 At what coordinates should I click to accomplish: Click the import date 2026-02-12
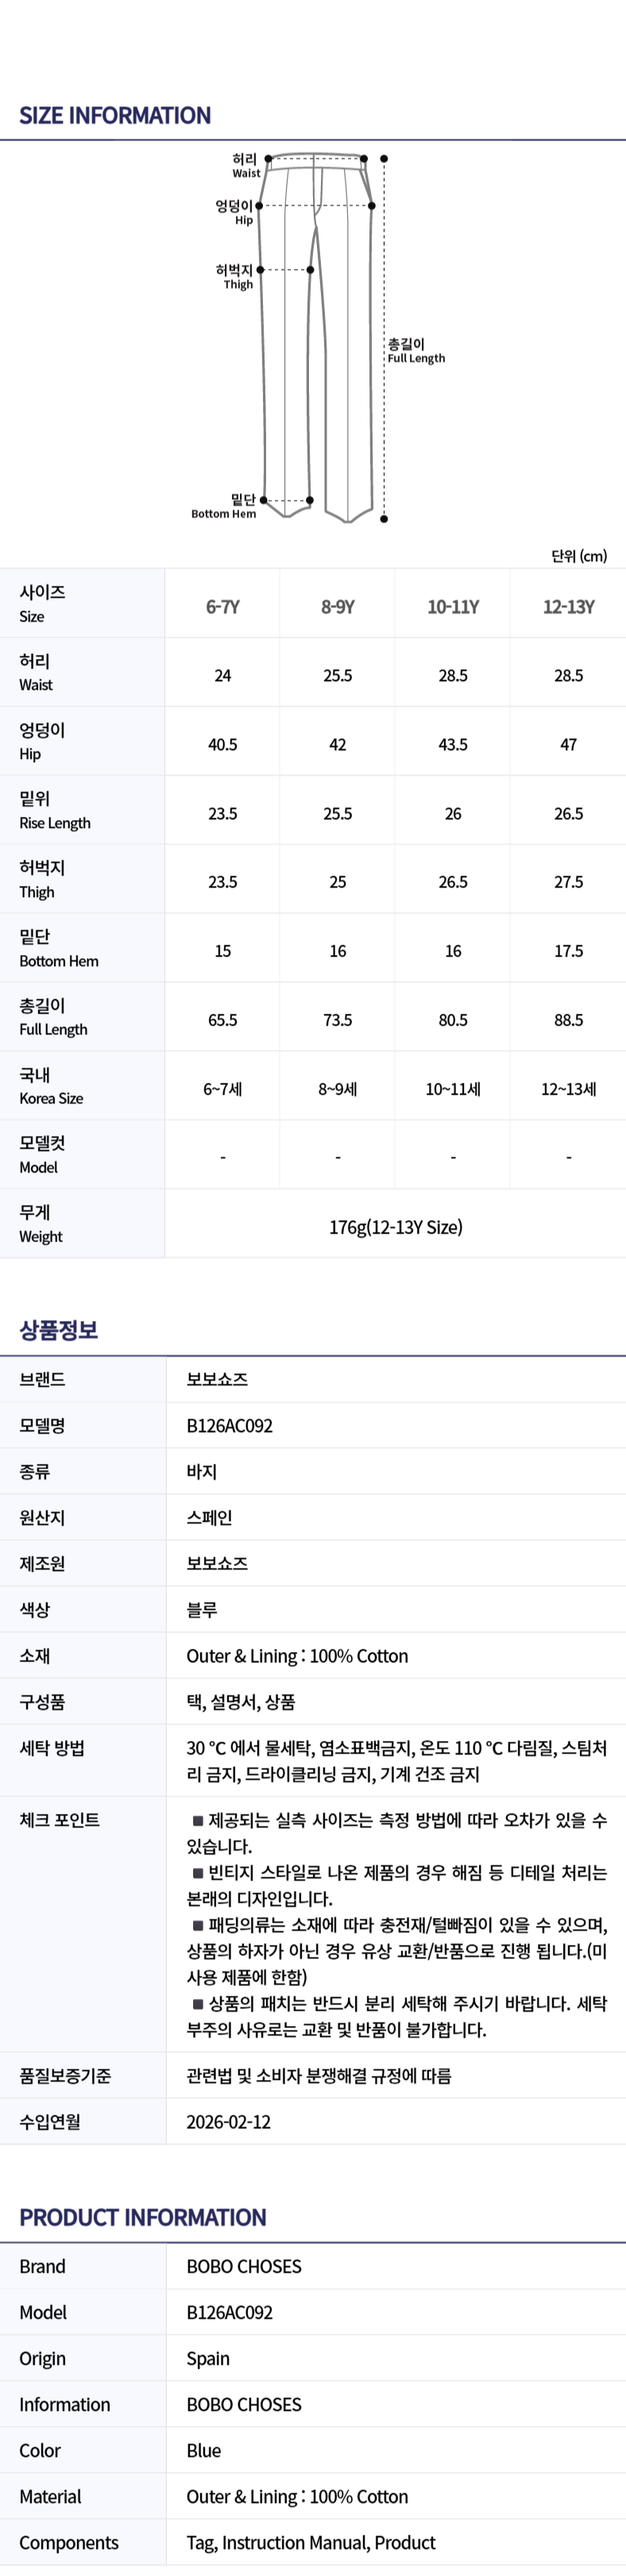pos(228,2122)
